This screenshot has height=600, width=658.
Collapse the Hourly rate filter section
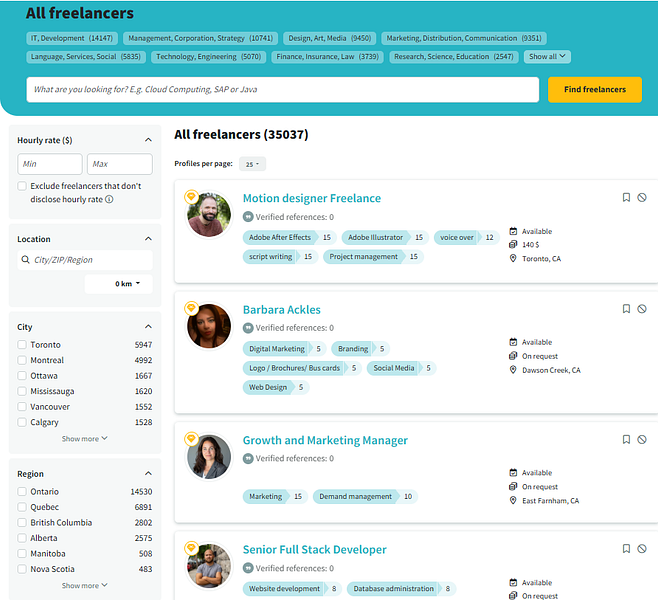148,140
